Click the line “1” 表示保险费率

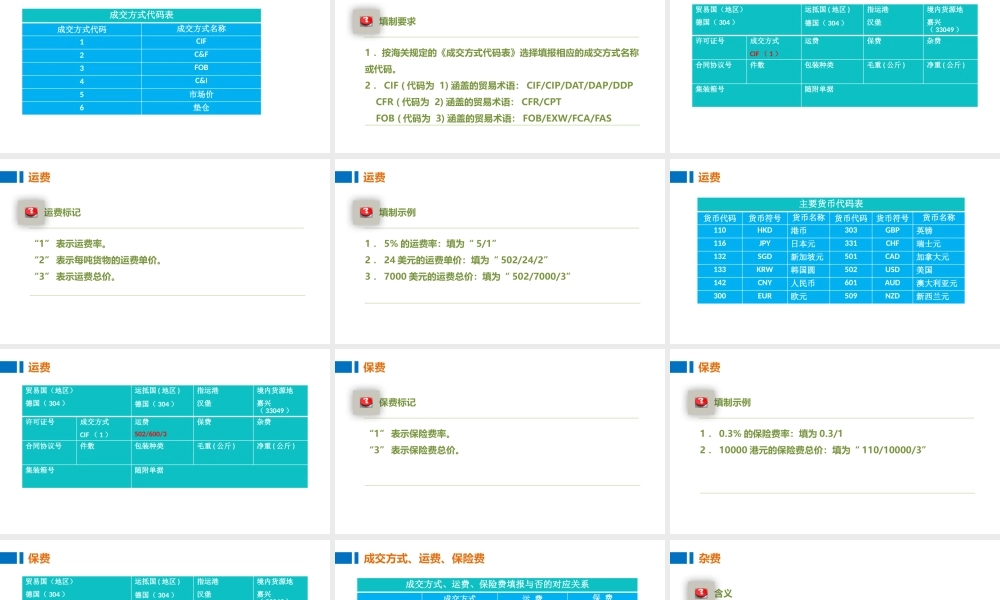[x=410, y=434]
